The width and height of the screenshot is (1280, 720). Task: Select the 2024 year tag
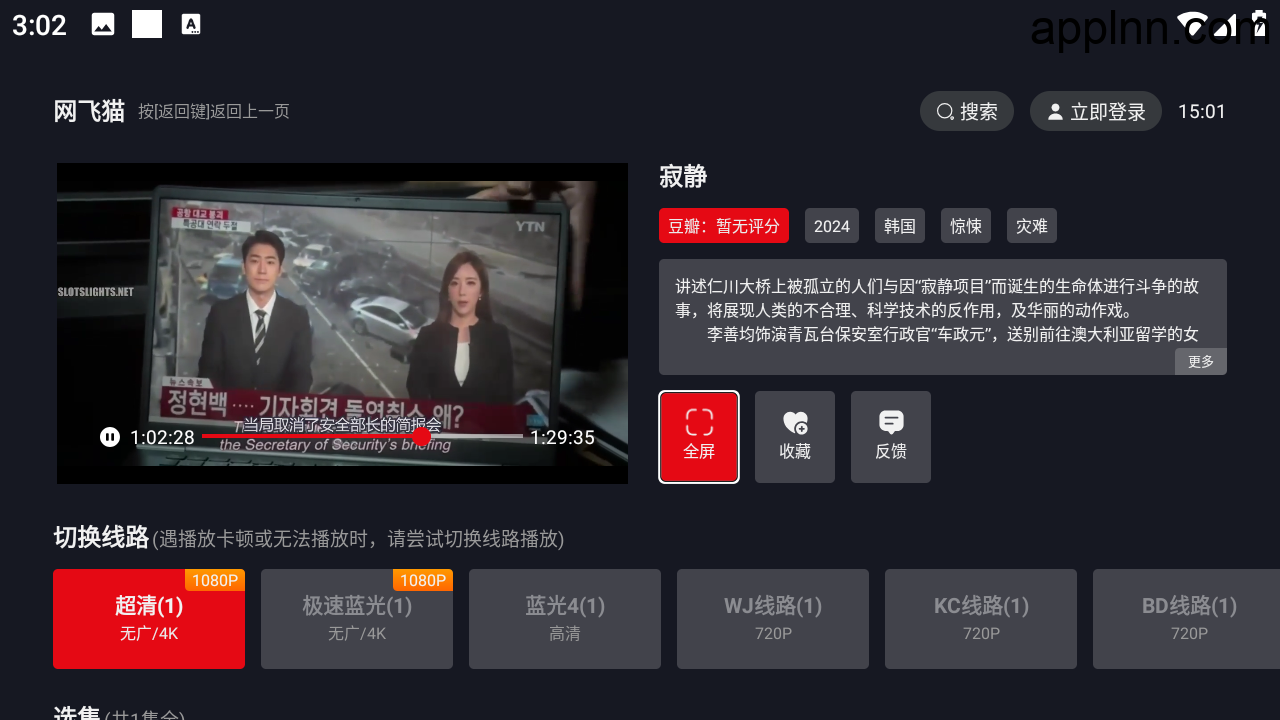pos(832,226)
